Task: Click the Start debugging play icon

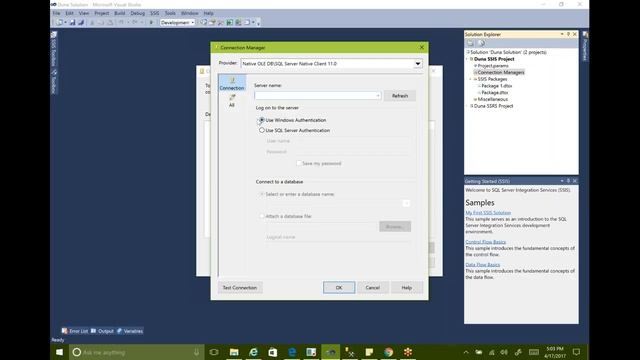Action: click(x=151, y=22)
